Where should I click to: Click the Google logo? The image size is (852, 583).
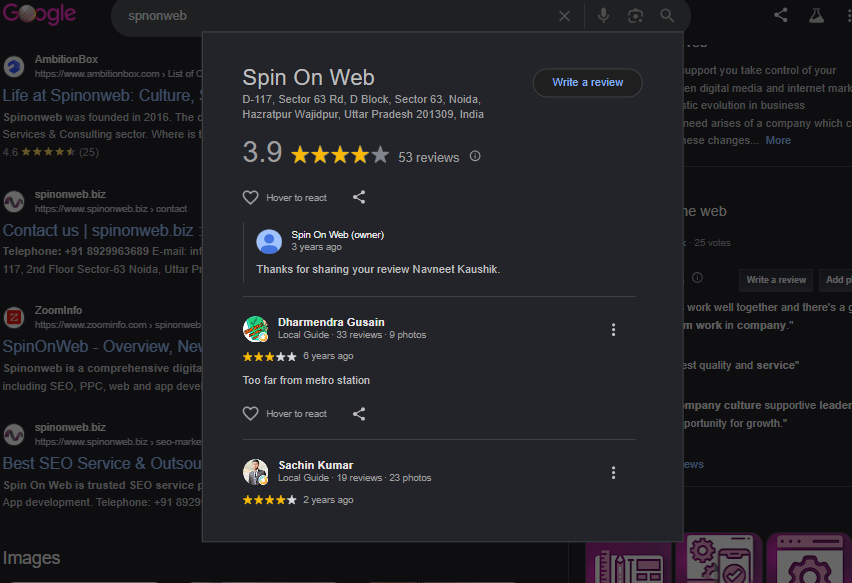[x=39, y=14]
